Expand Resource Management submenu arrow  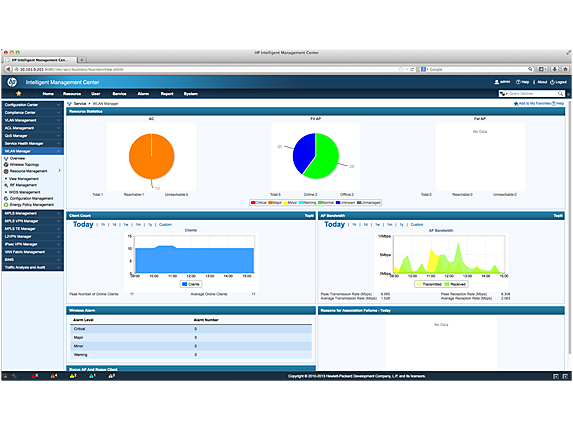60,171
